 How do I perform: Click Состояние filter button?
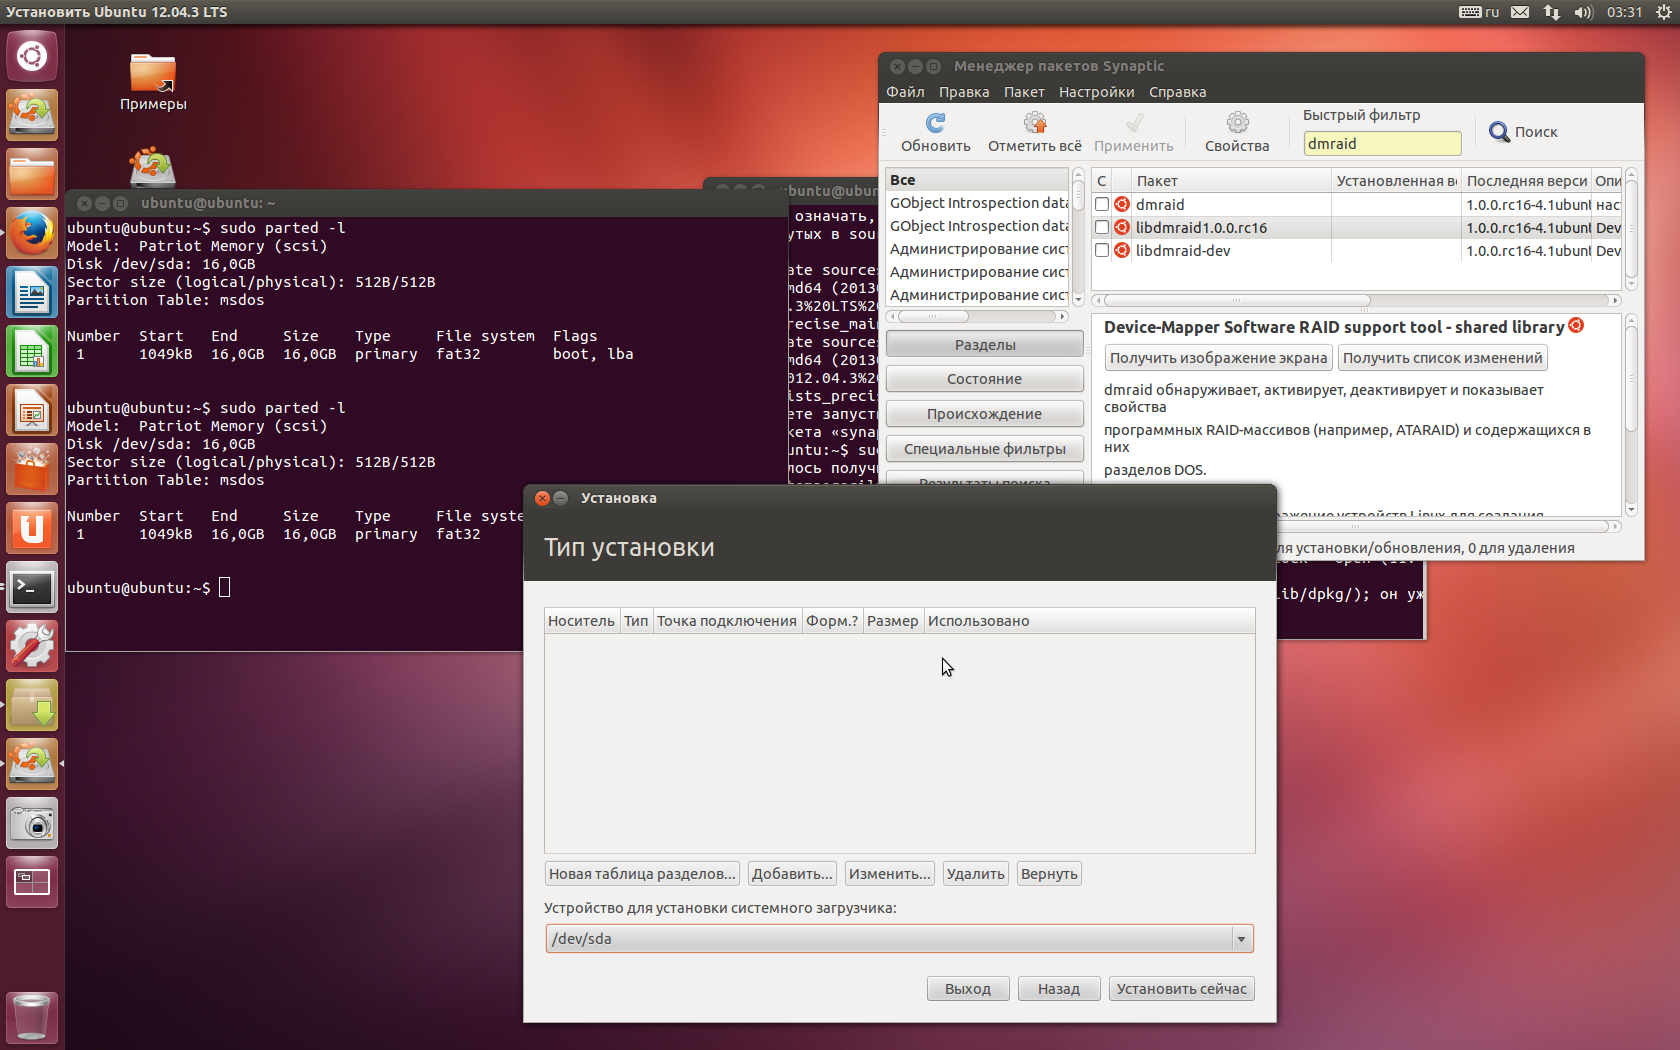click(985, 379)
